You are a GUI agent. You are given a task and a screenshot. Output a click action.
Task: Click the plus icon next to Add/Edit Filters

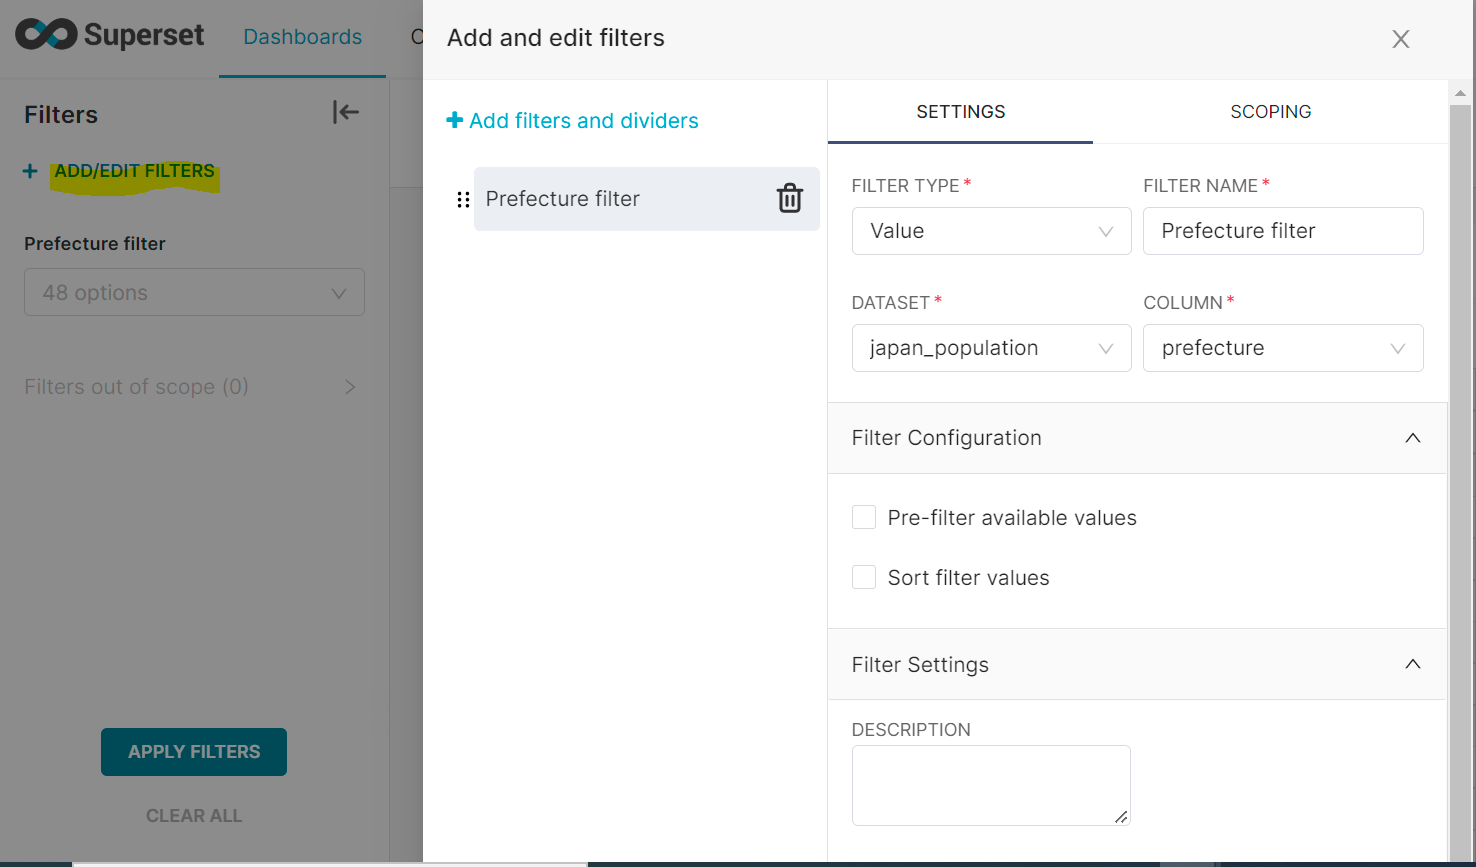coord(30,172)
